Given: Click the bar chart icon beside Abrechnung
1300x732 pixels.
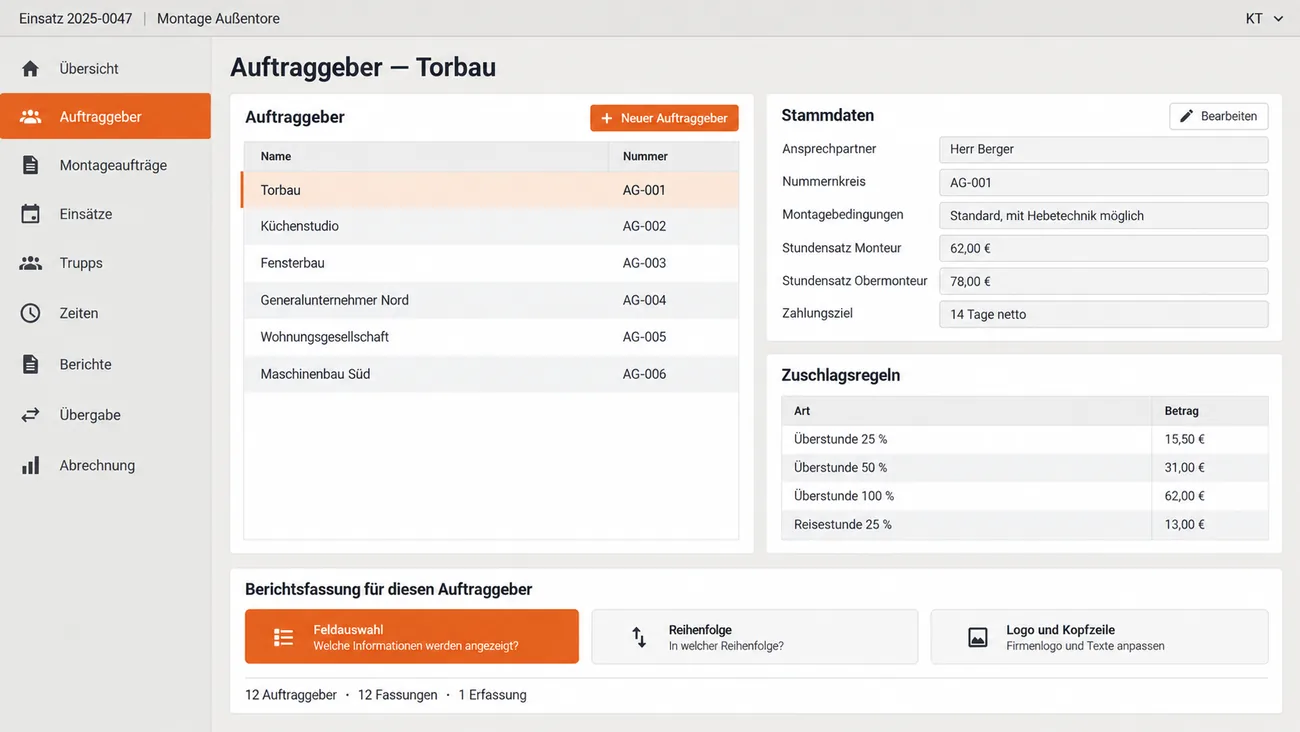Looking at the screenshot, I should point(31,465).
